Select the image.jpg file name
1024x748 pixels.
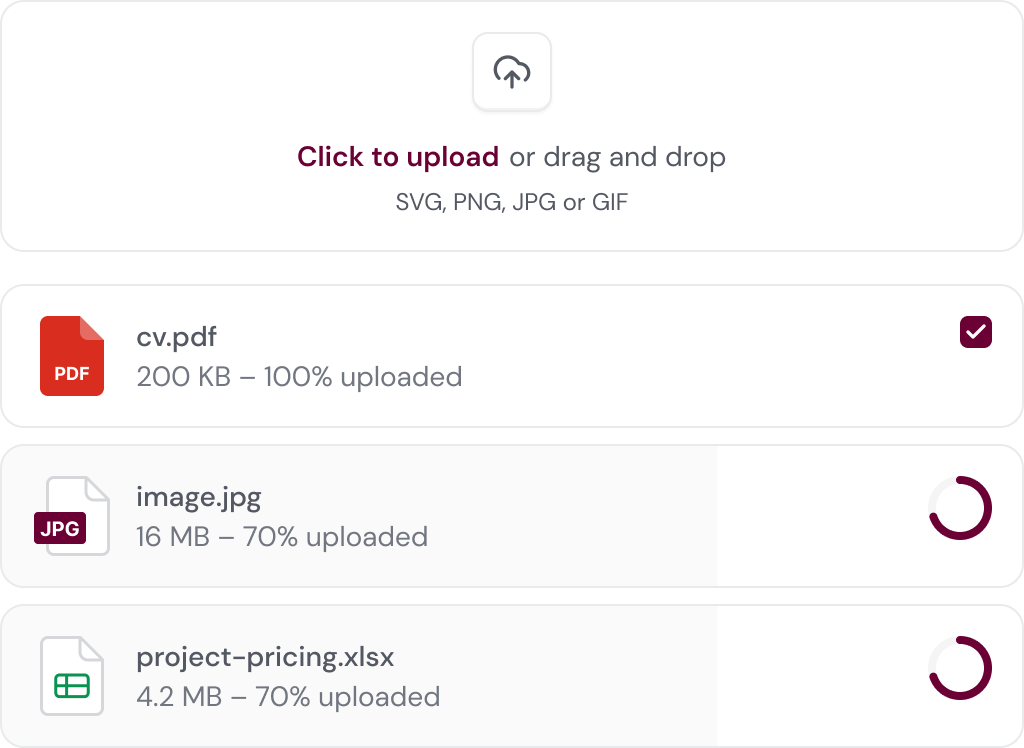[198, 497]
